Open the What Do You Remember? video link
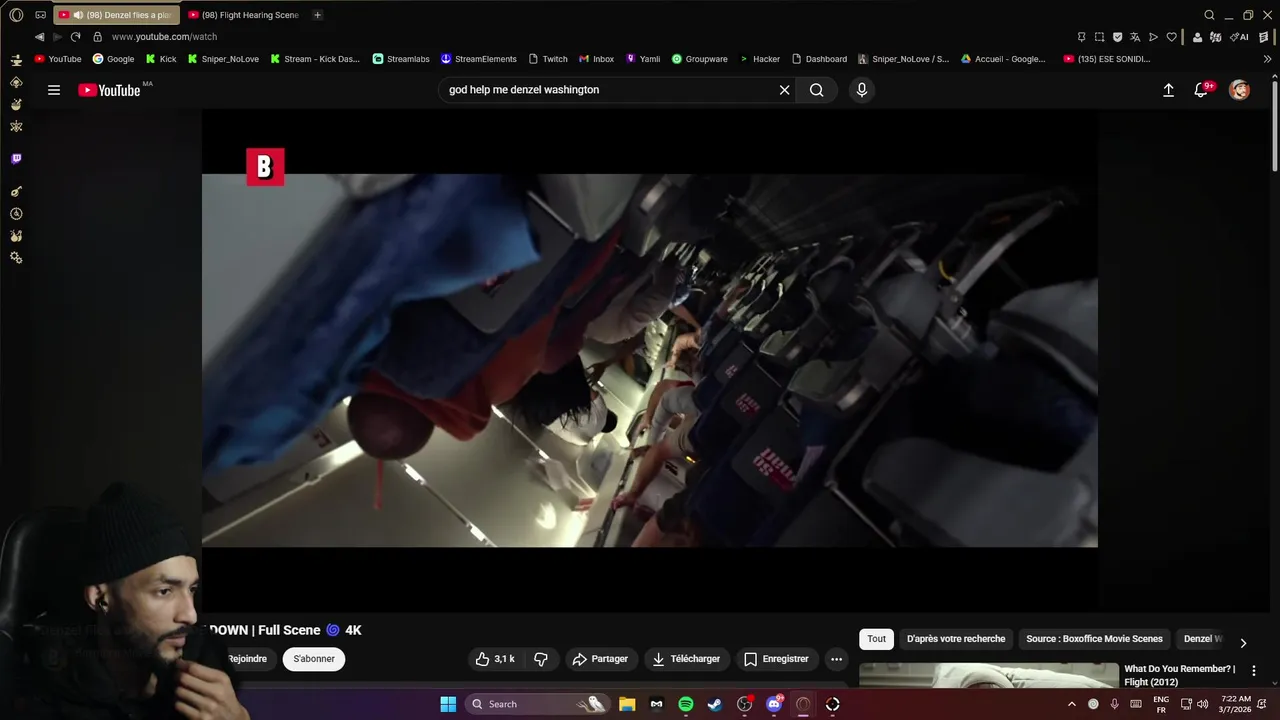The image size is (1280, 720). 1180,675
